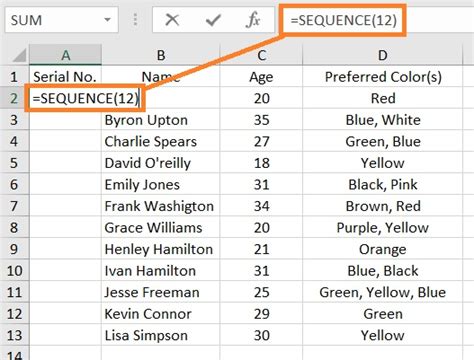Open Insert Function fx dialog
474x360 pixels.
pos(253,20)
